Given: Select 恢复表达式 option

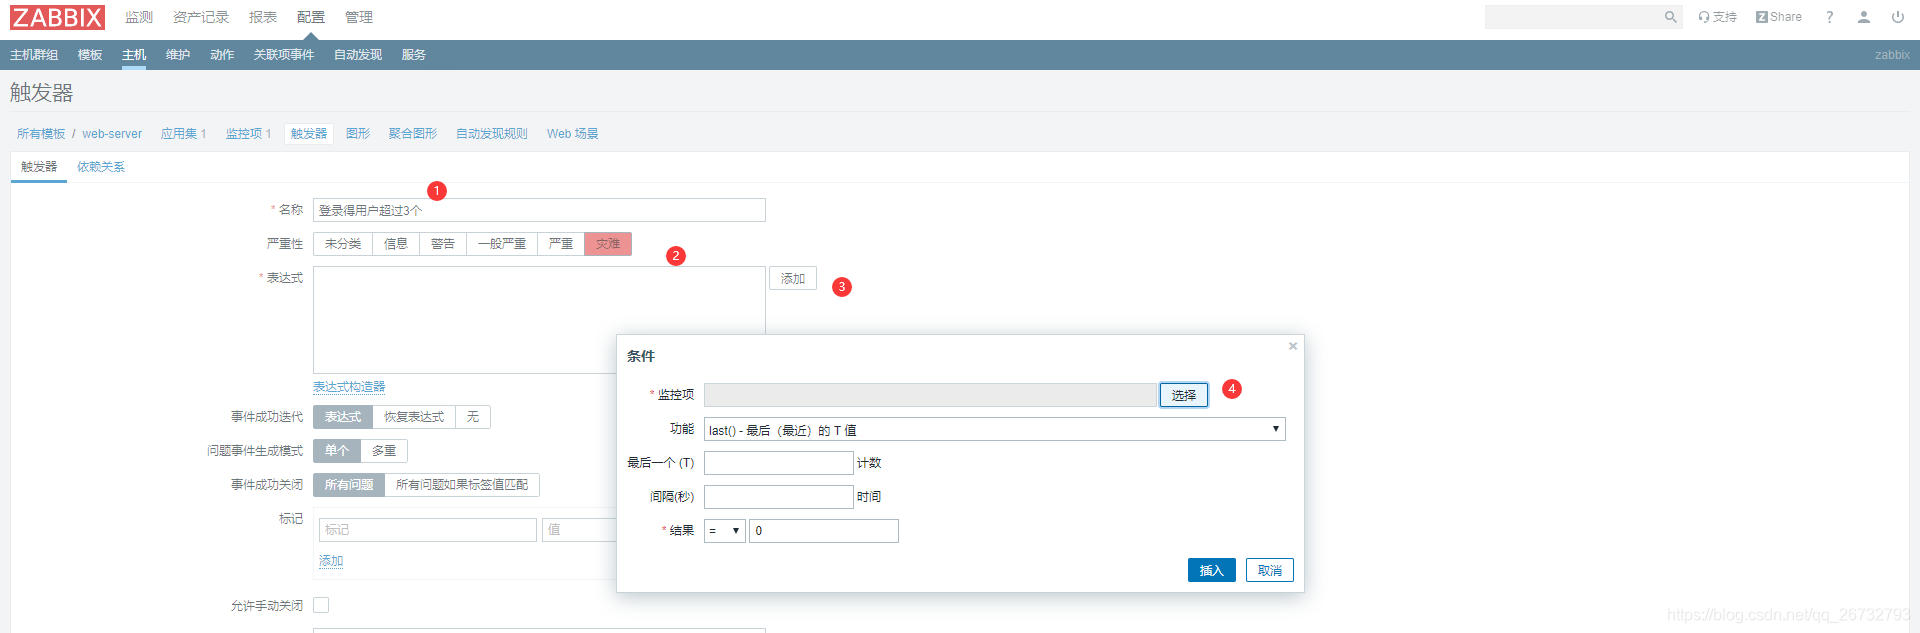Looking at the screenshot, I should (414, 417).
